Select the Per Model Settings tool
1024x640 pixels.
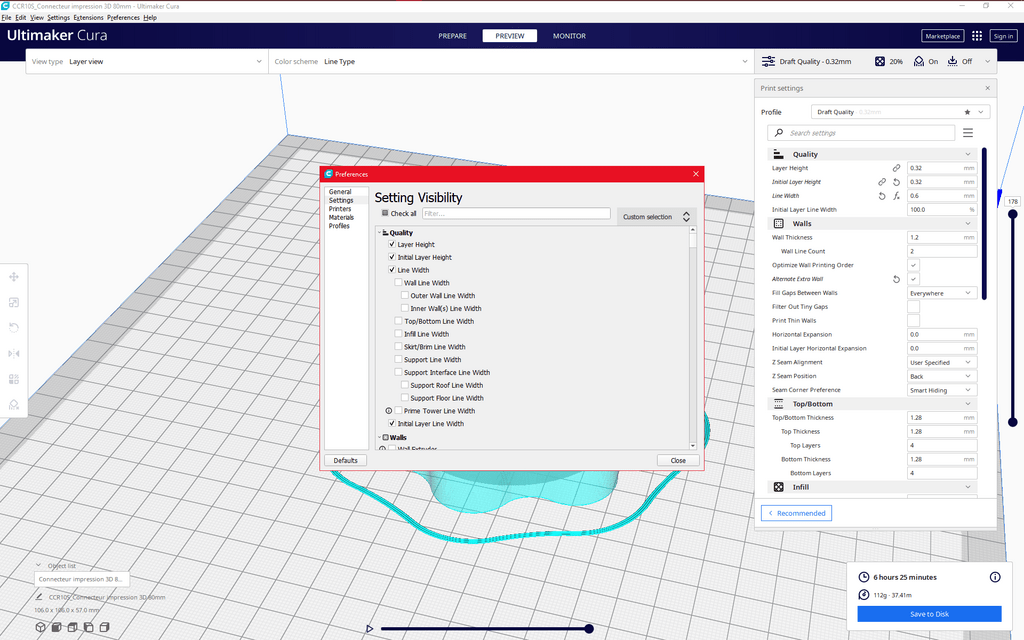[x=14, y=379]
